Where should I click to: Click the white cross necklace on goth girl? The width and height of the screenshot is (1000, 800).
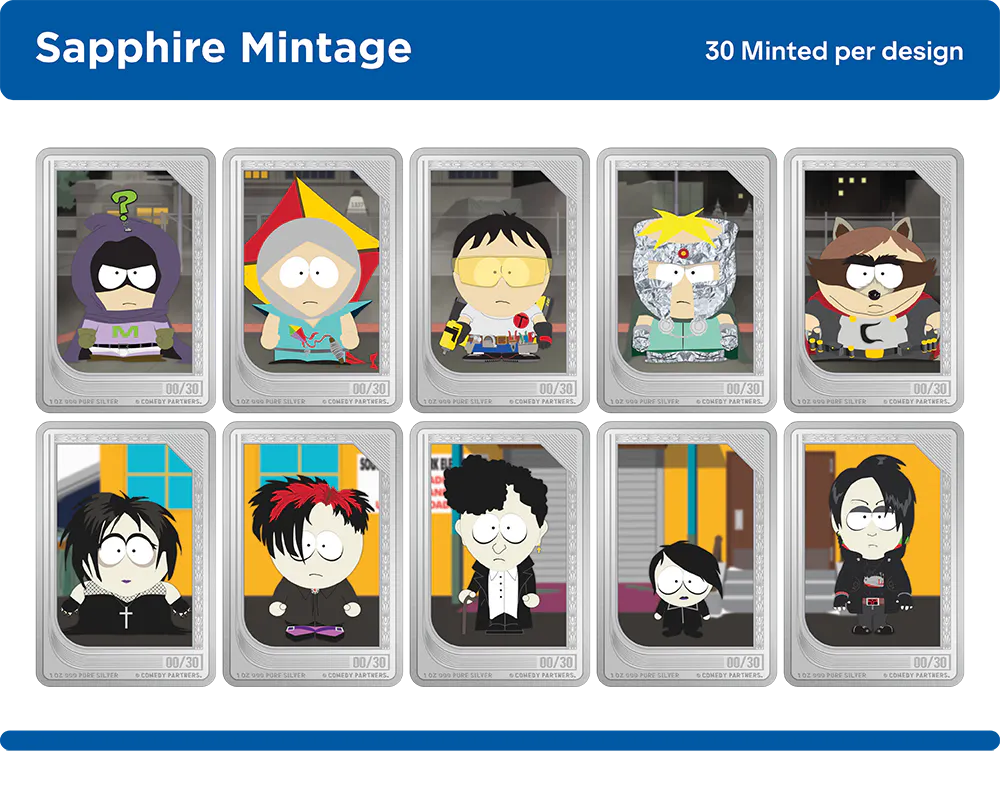tap(126, 617)
